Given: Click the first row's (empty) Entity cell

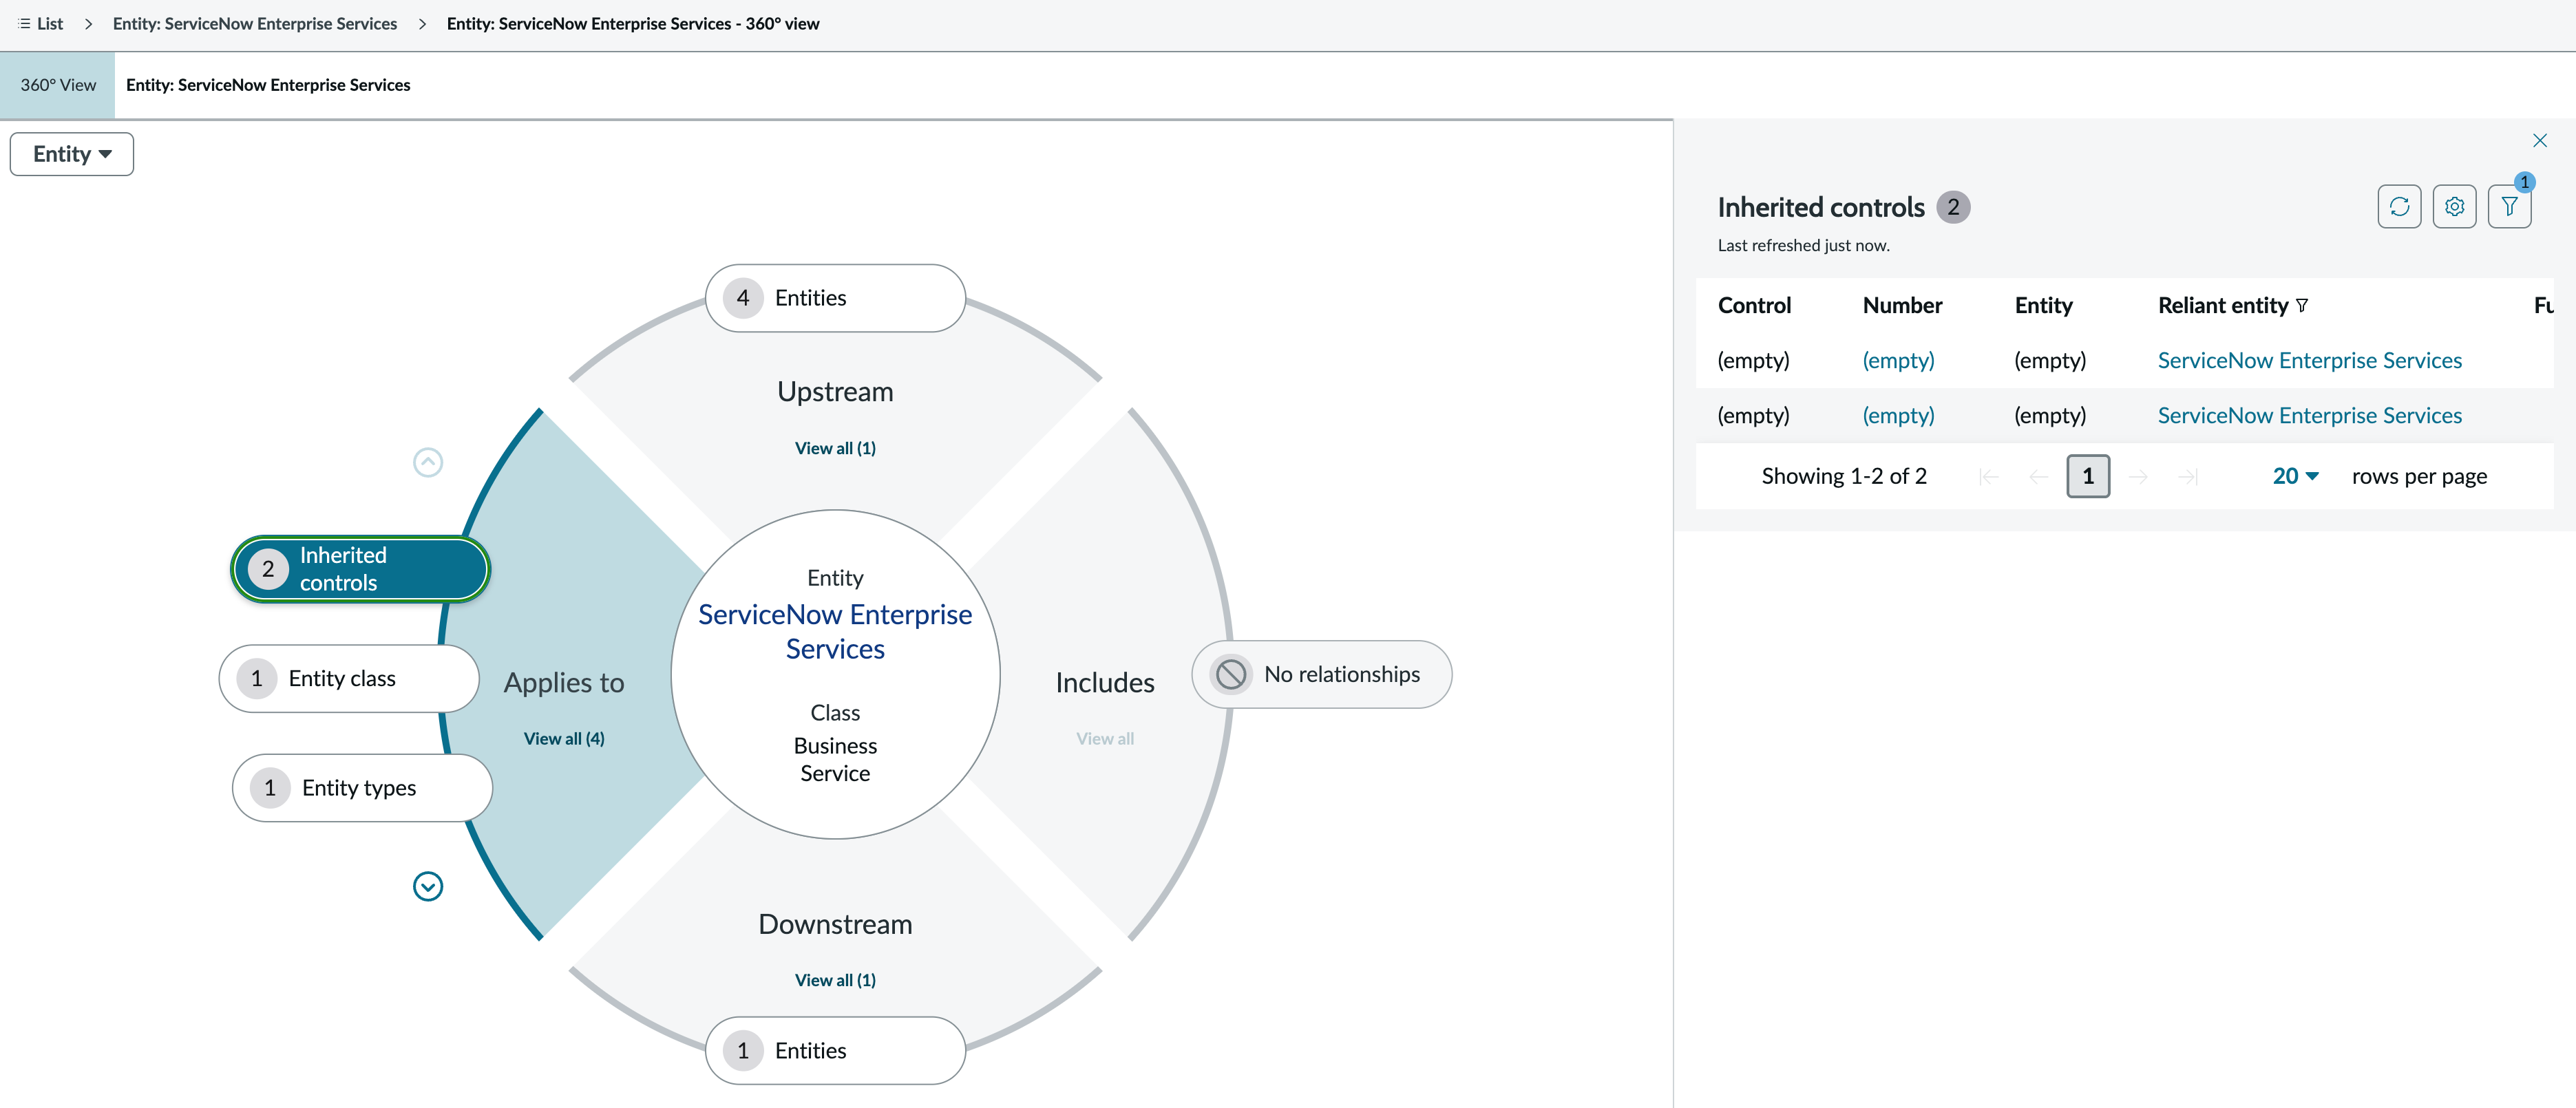Looking at the screenshot, I should pos(2050,361).
